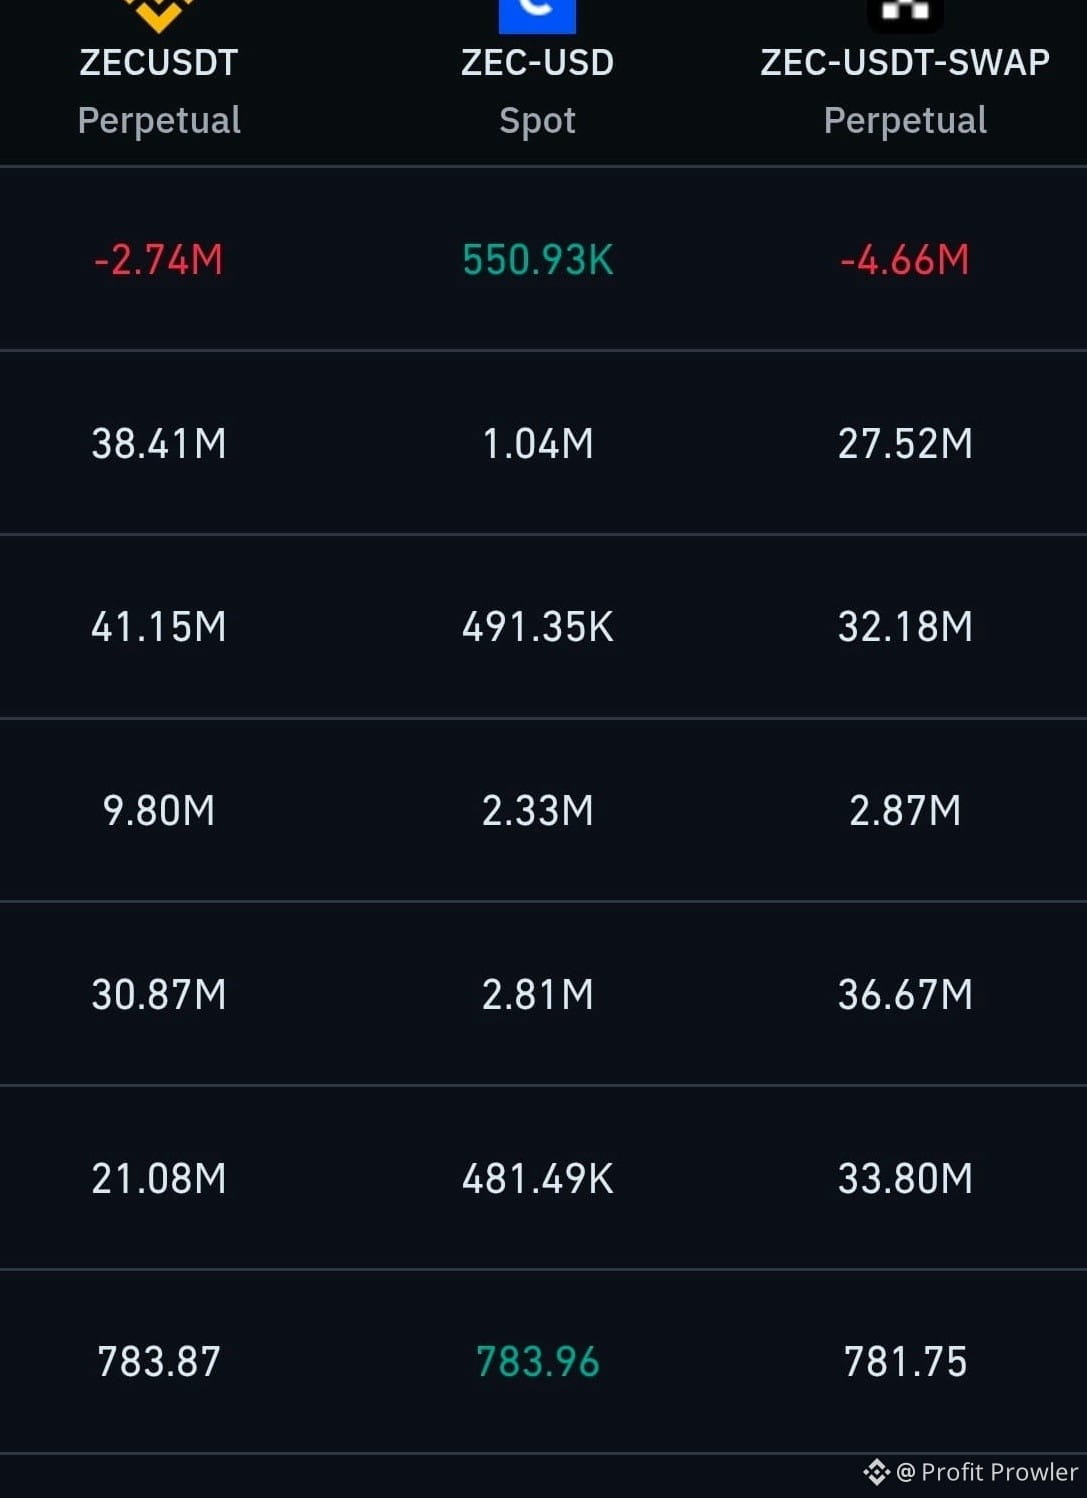Click the 33.80M cell
1087x1498 pixels.
[x=905, y=1179]
